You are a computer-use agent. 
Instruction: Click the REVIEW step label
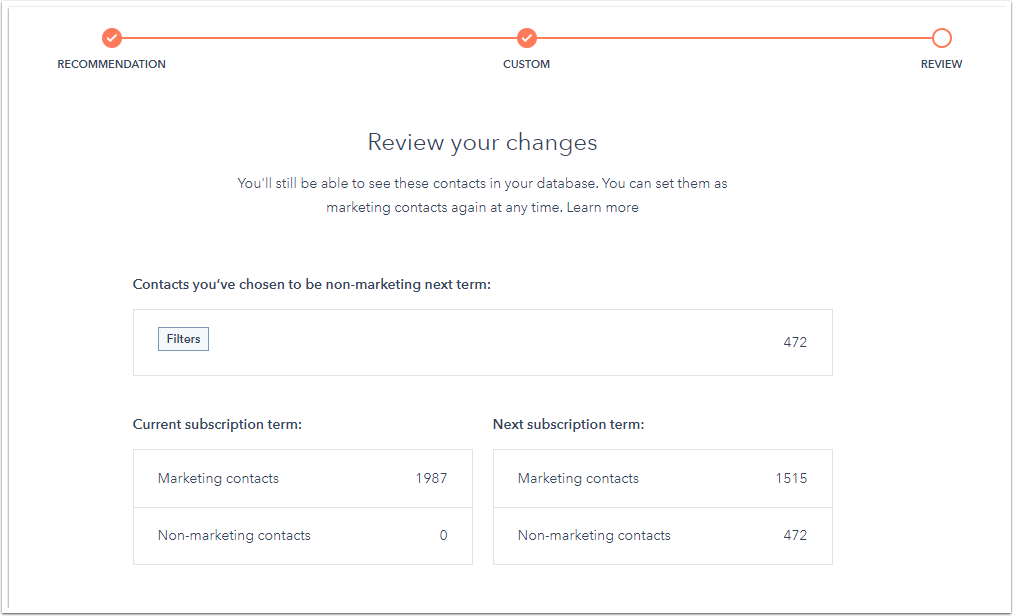pos(941,64)
